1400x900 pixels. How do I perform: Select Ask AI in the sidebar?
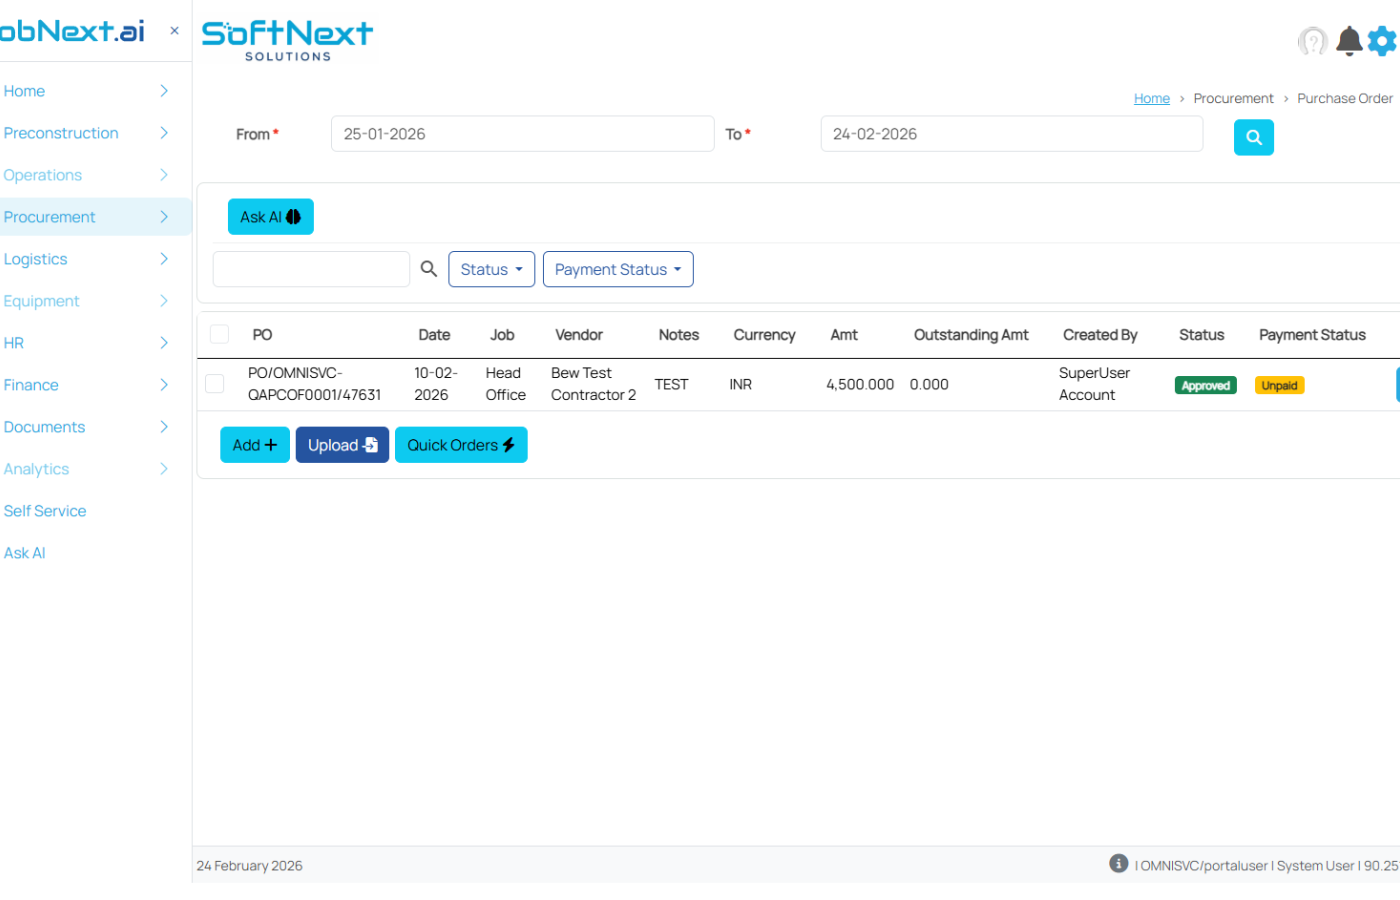(25, 553)
